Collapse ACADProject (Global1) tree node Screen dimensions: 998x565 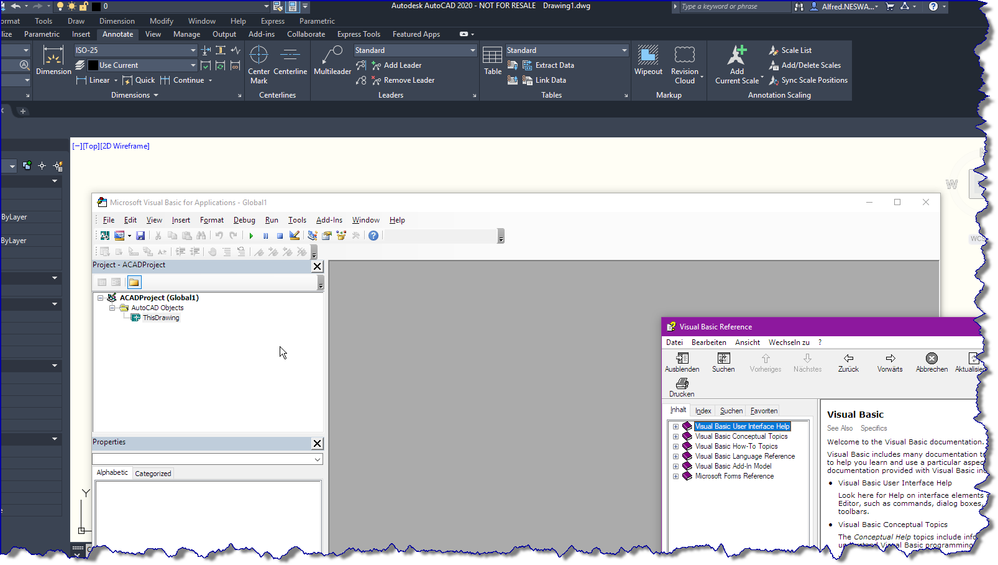click(x=101, y=298)
